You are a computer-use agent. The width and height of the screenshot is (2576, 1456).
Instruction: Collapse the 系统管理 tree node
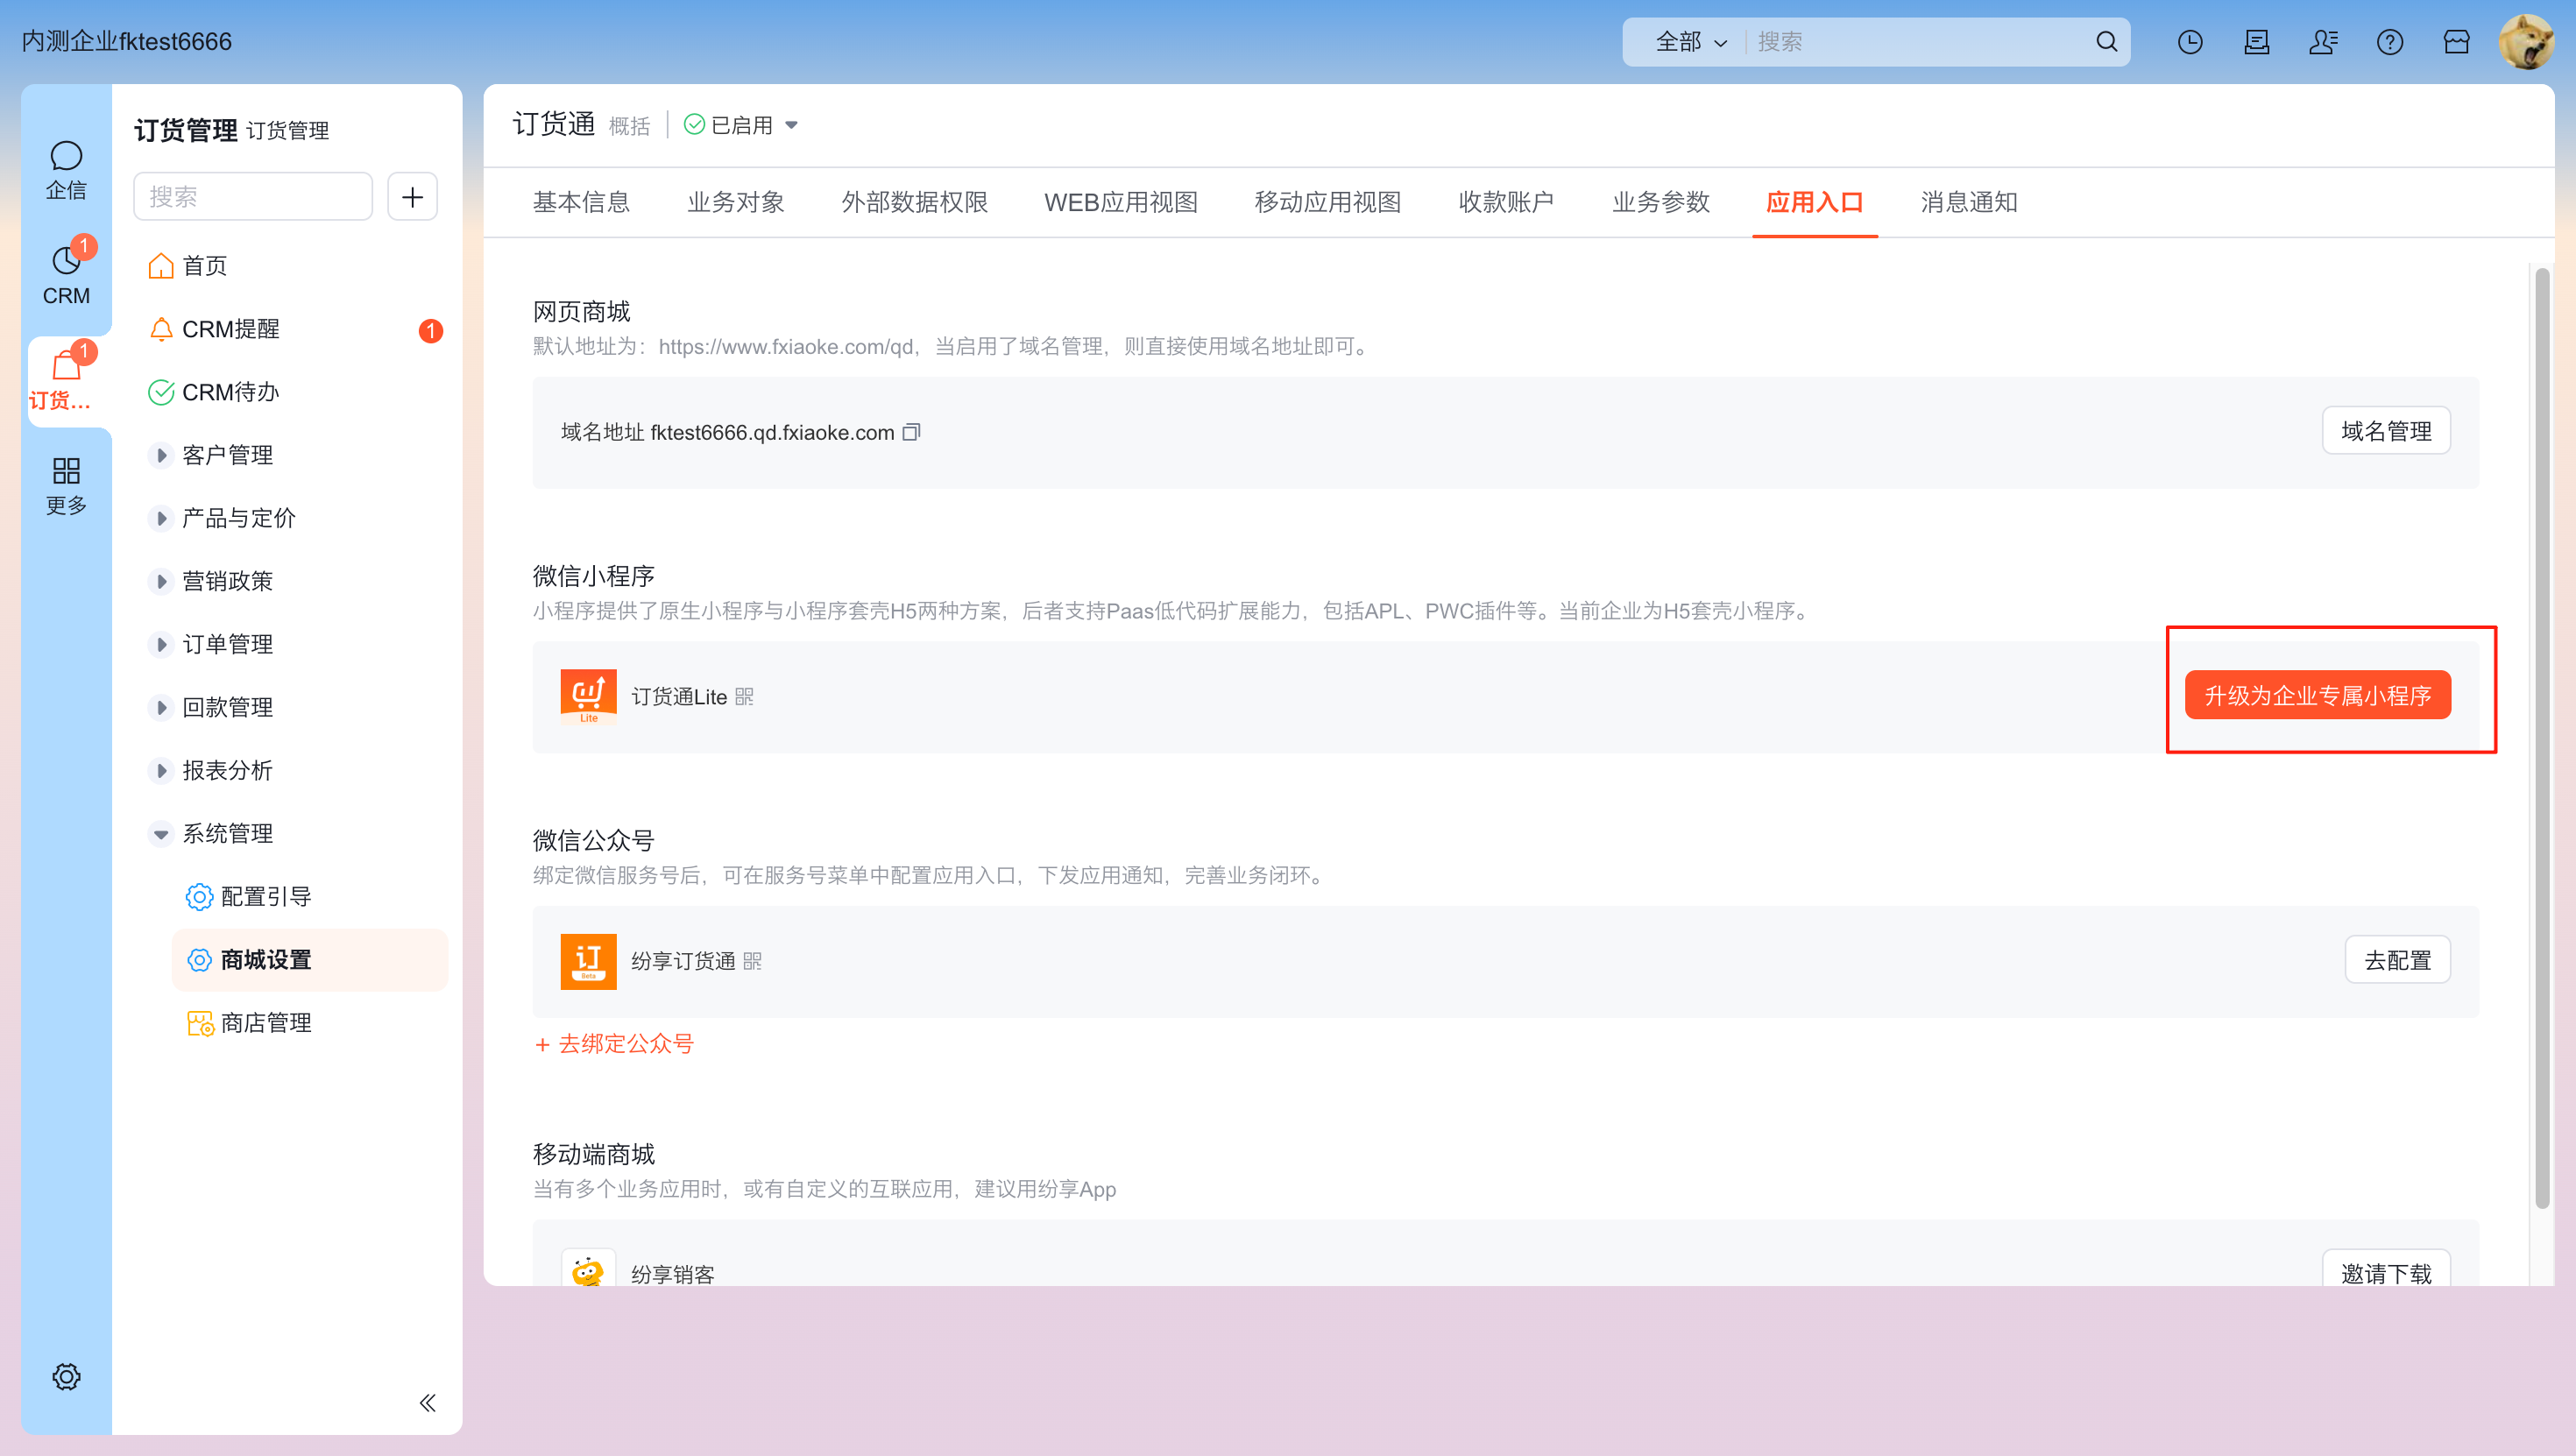(x=161, y=833)
